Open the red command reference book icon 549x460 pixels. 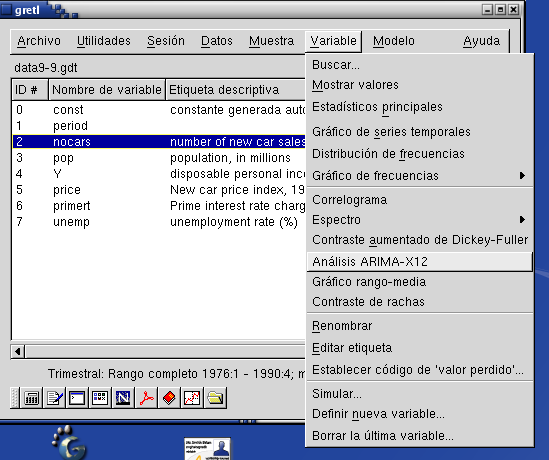[169, 398]
